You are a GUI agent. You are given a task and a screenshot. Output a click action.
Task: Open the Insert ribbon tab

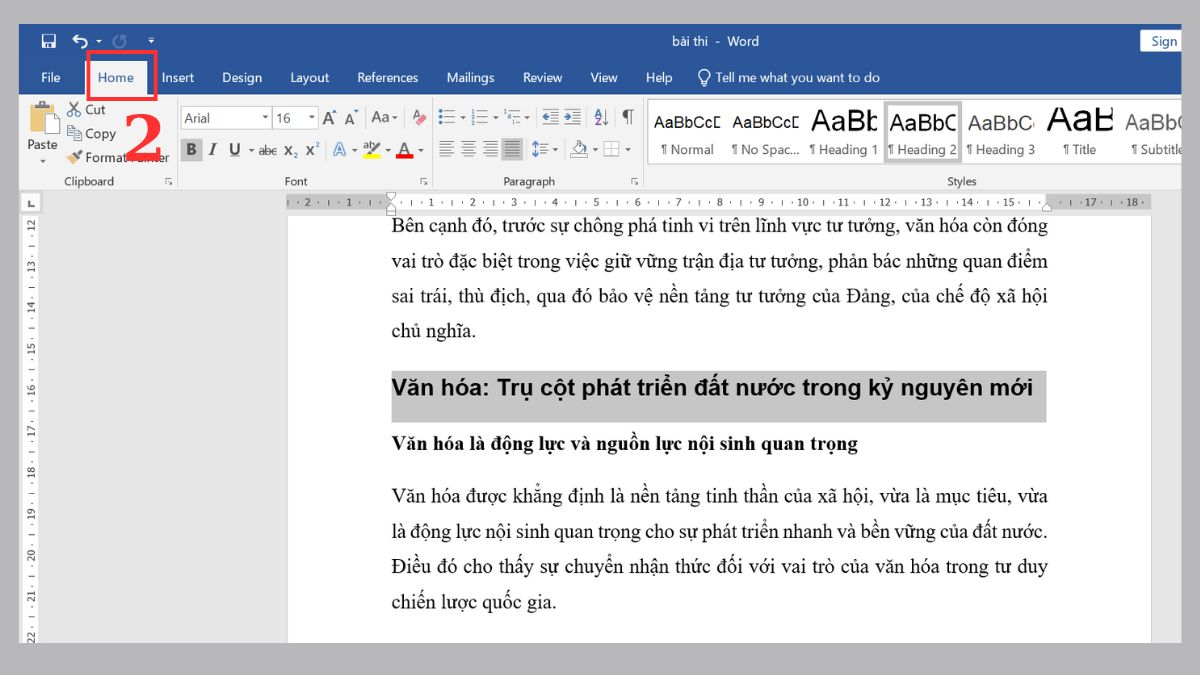tap(178, 77)
